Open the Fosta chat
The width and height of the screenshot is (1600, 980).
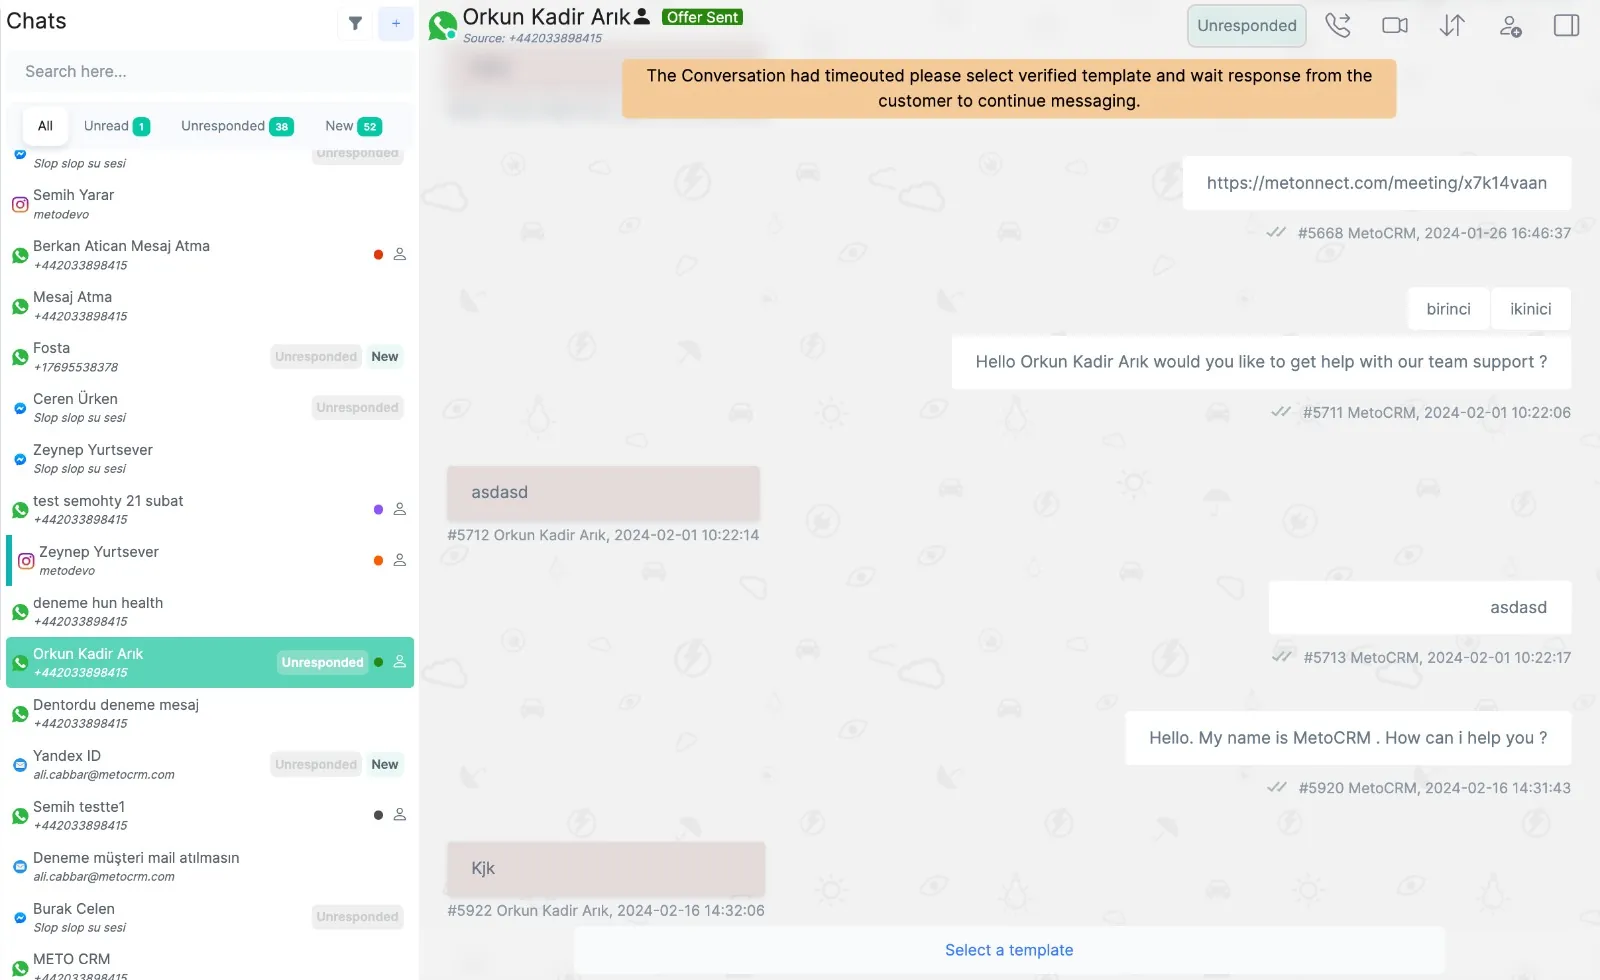(x=210, y=357)
